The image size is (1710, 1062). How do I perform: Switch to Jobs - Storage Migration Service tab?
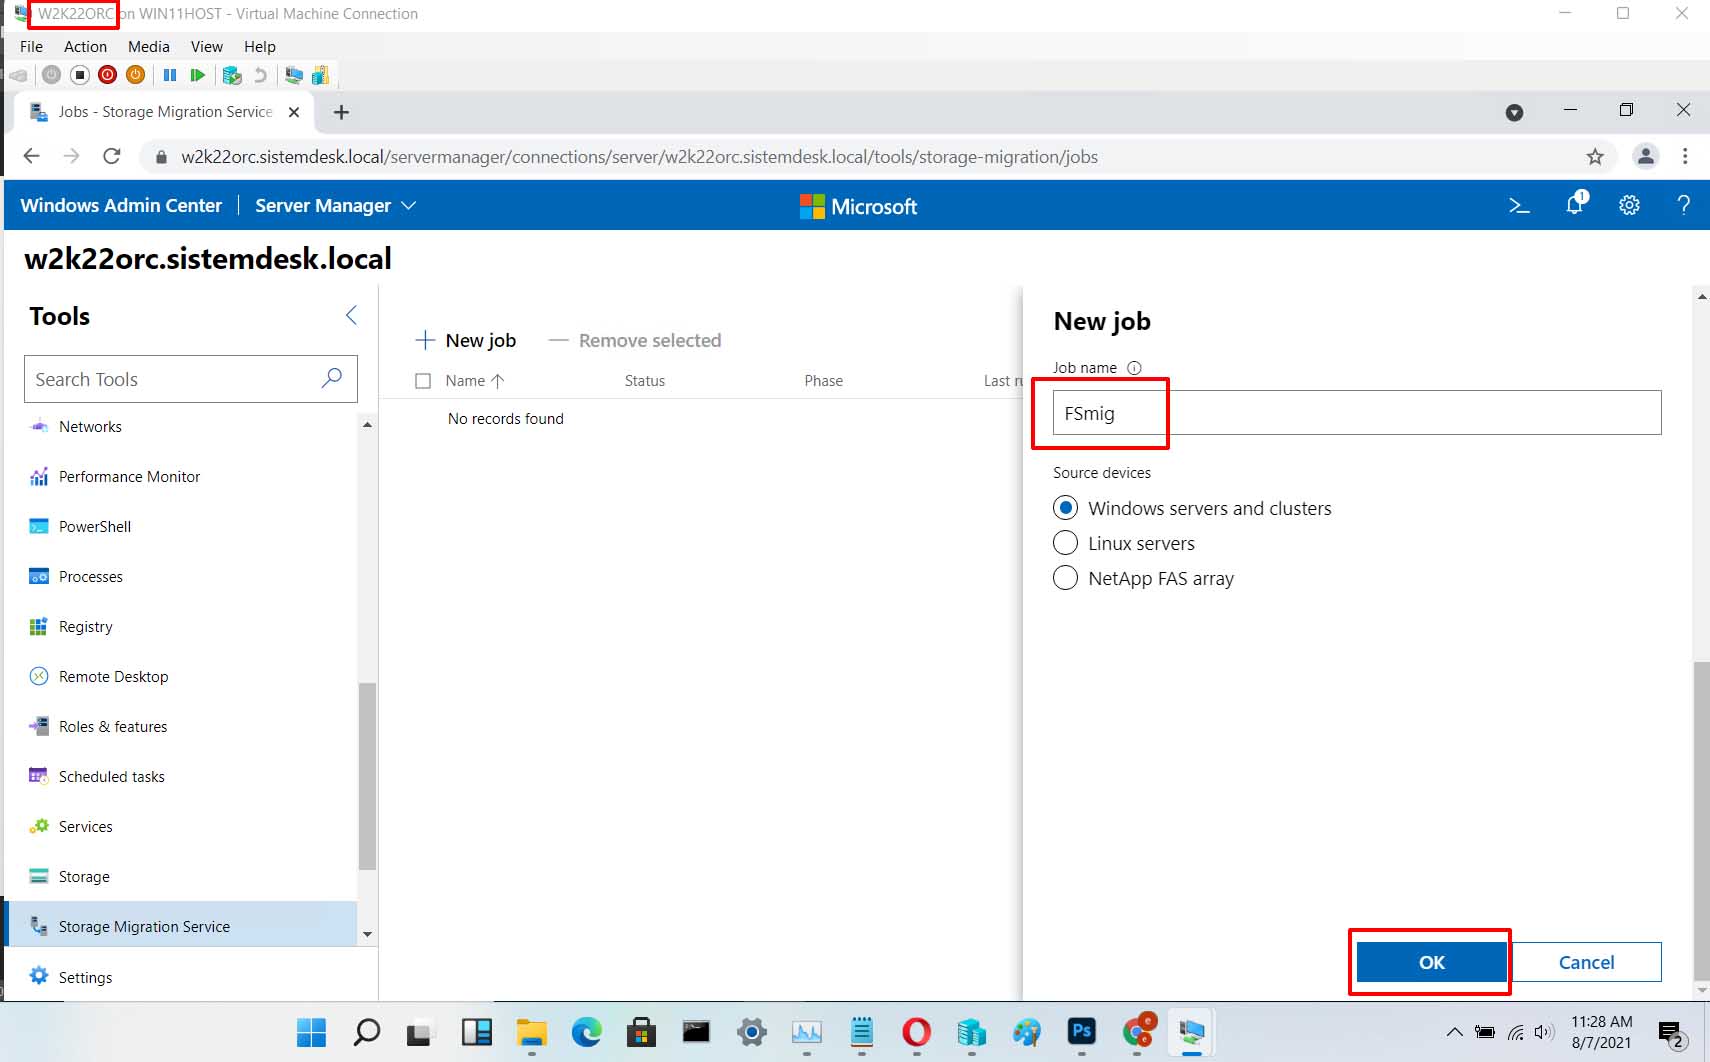pos(165,112)
